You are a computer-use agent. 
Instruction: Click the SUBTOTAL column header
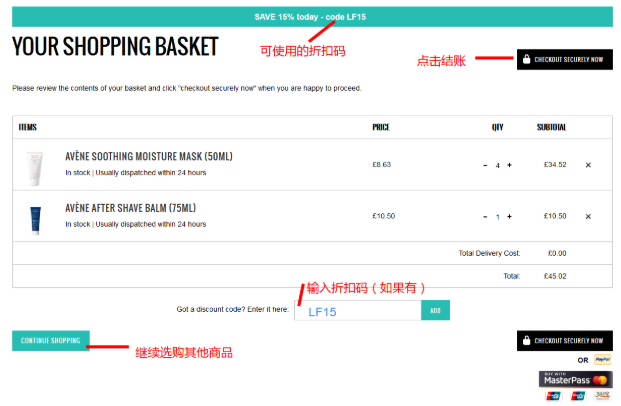[x=551, y=127]
